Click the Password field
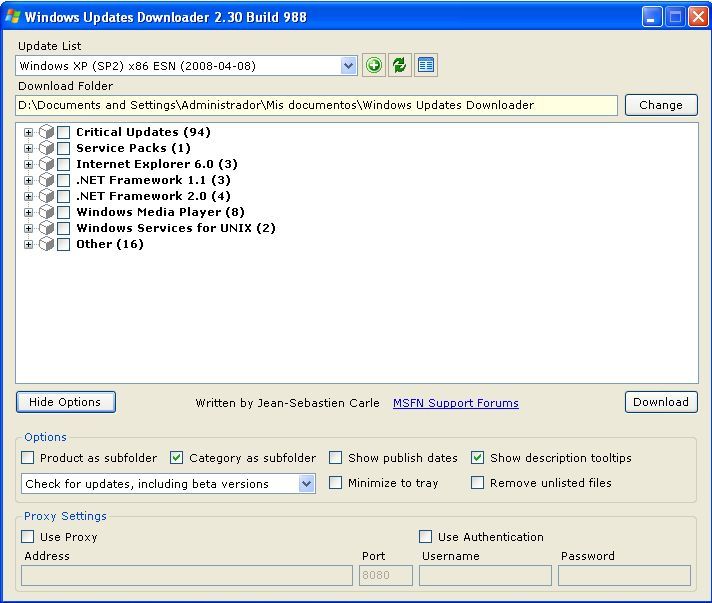This screenshot has width=712, height=603. 624,575
